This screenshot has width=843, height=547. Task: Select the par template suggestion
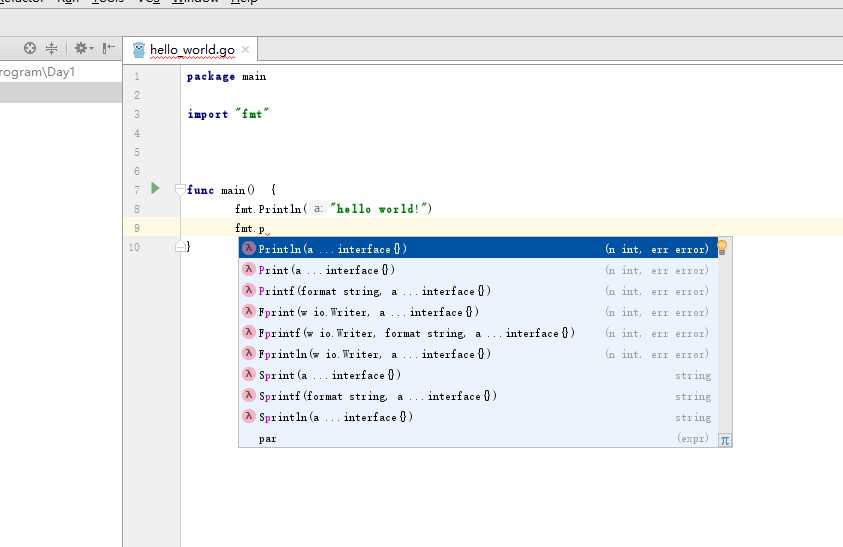pos(478,438)
